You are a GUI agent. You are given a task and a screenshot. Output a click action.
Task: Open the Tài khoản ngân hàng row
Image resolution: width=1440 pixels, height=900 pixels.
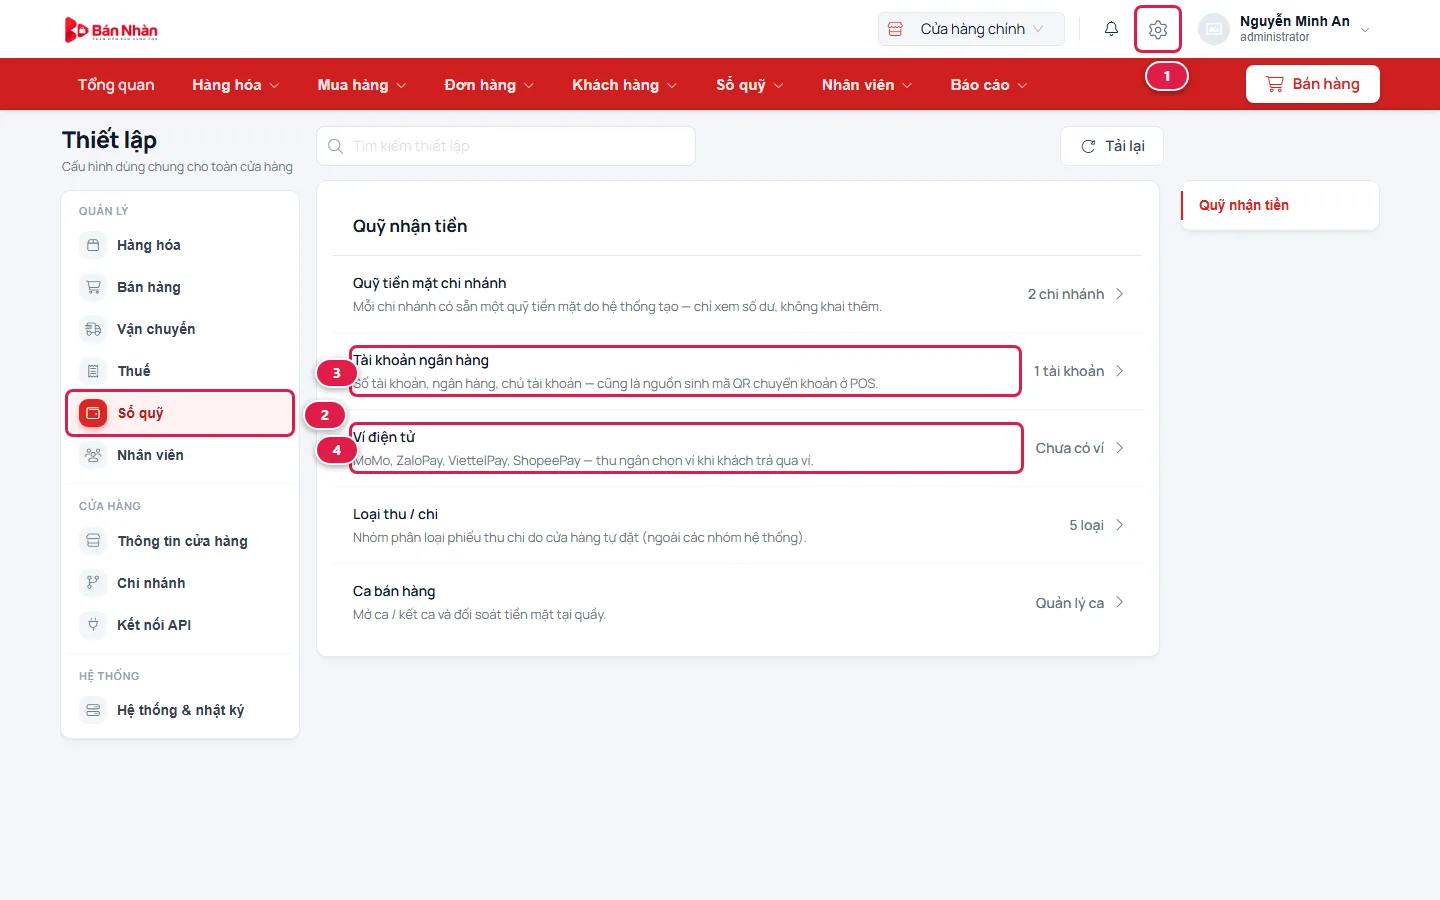pyautogui.click(x=738, y=371)
